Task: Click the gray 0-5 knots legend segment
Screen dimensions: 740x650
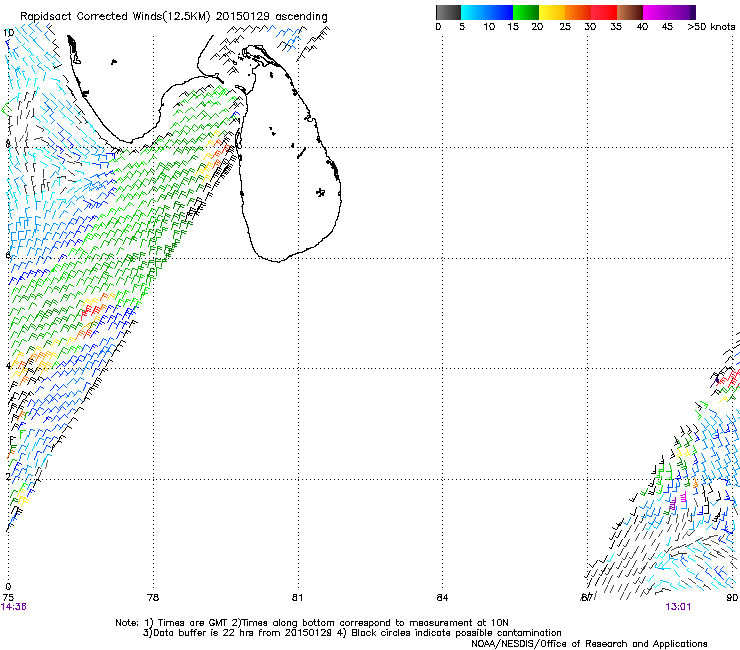Action: coord(448,12)
